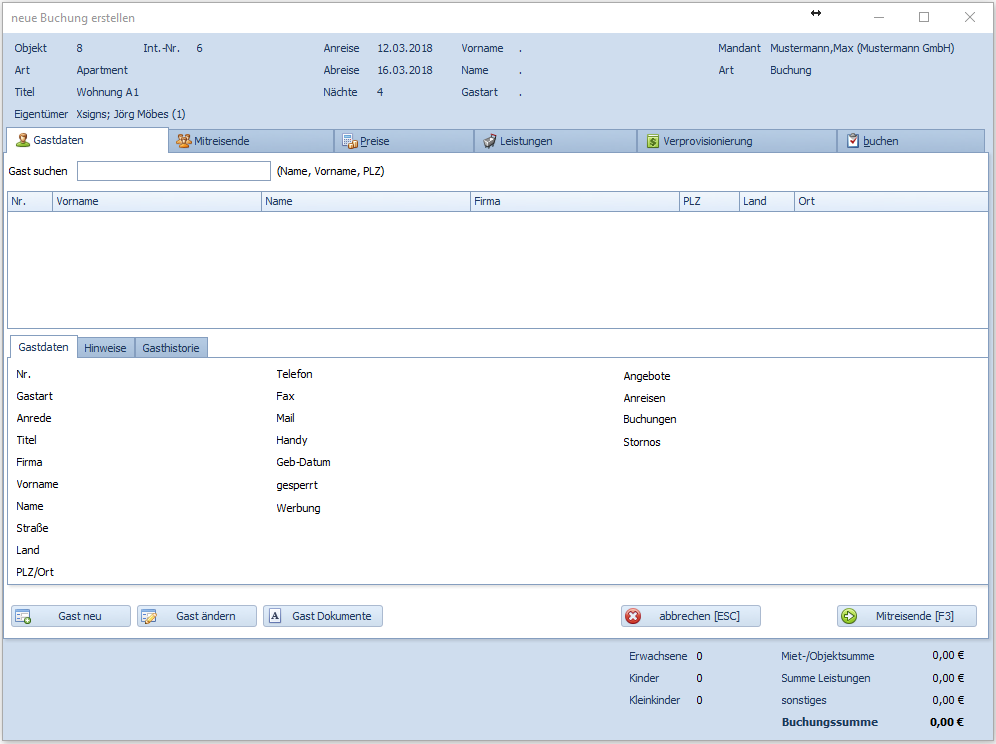This screenshot has width=996, height=744.
Task: Click the Anreise label
Action: point(341,48)
